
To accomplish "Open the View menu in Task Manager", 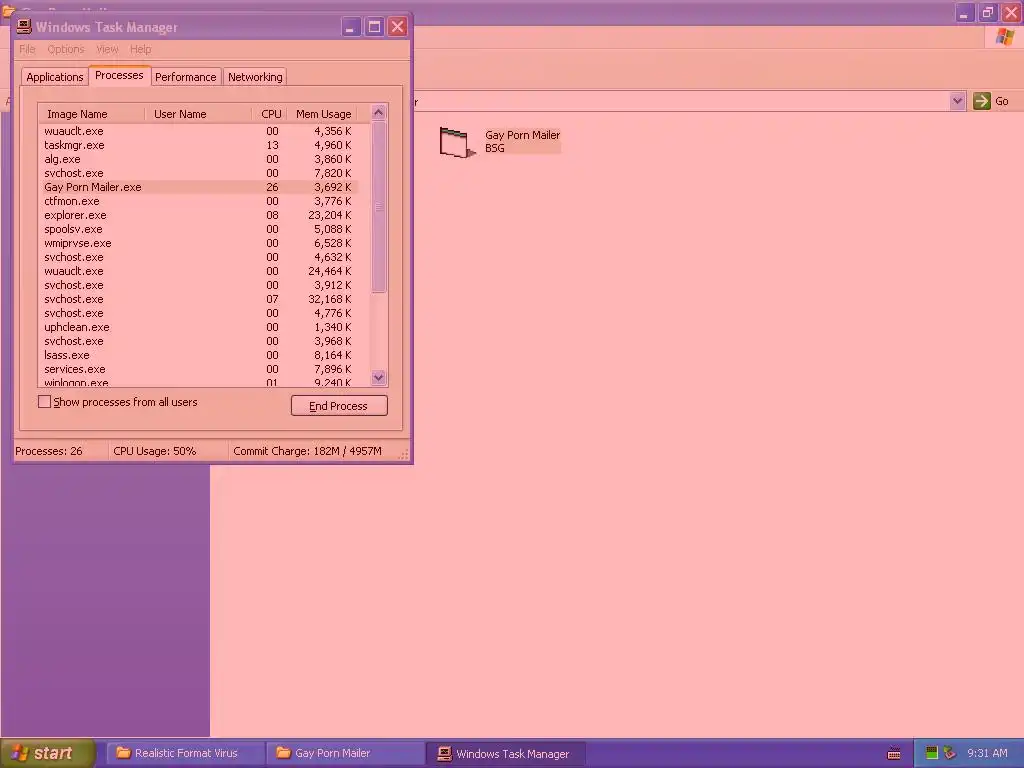I will tap(107, 49).
